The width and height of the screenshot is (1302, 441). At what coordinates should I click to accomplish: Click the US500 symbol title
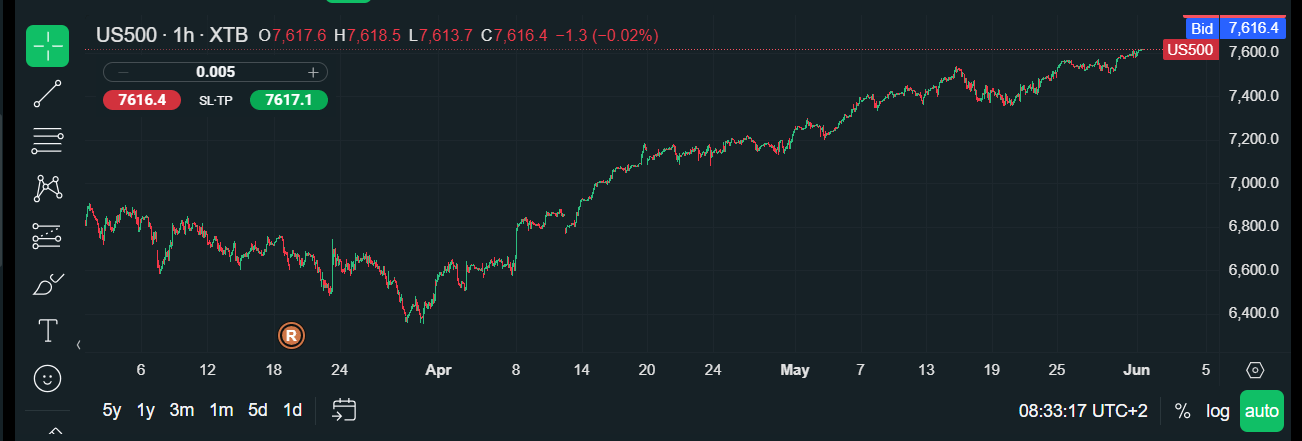(127, 35)
